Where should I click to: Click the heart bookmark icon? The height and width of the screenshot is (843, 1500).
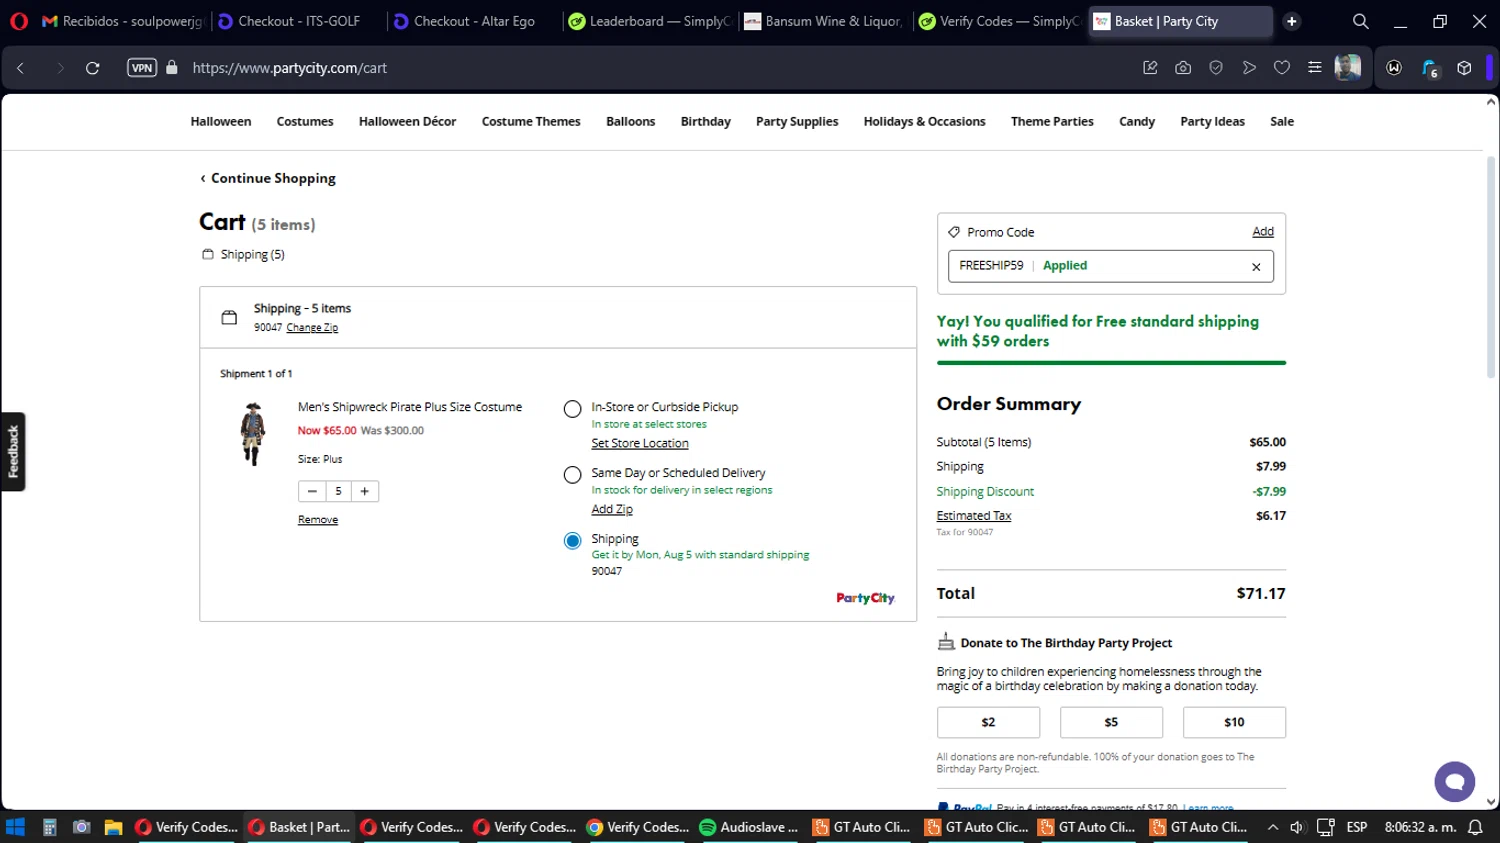(1282, 68)
